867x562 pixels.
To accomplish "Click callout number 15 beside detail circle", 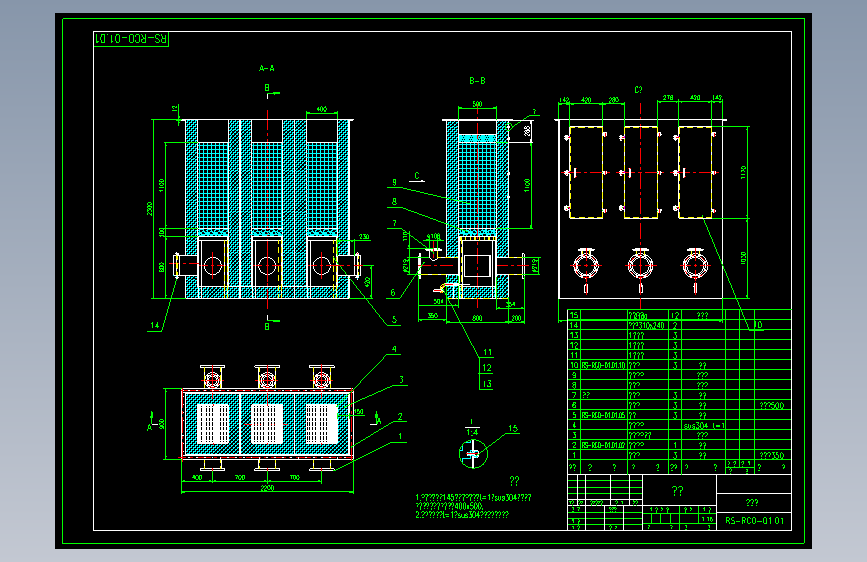I will 513,428.
